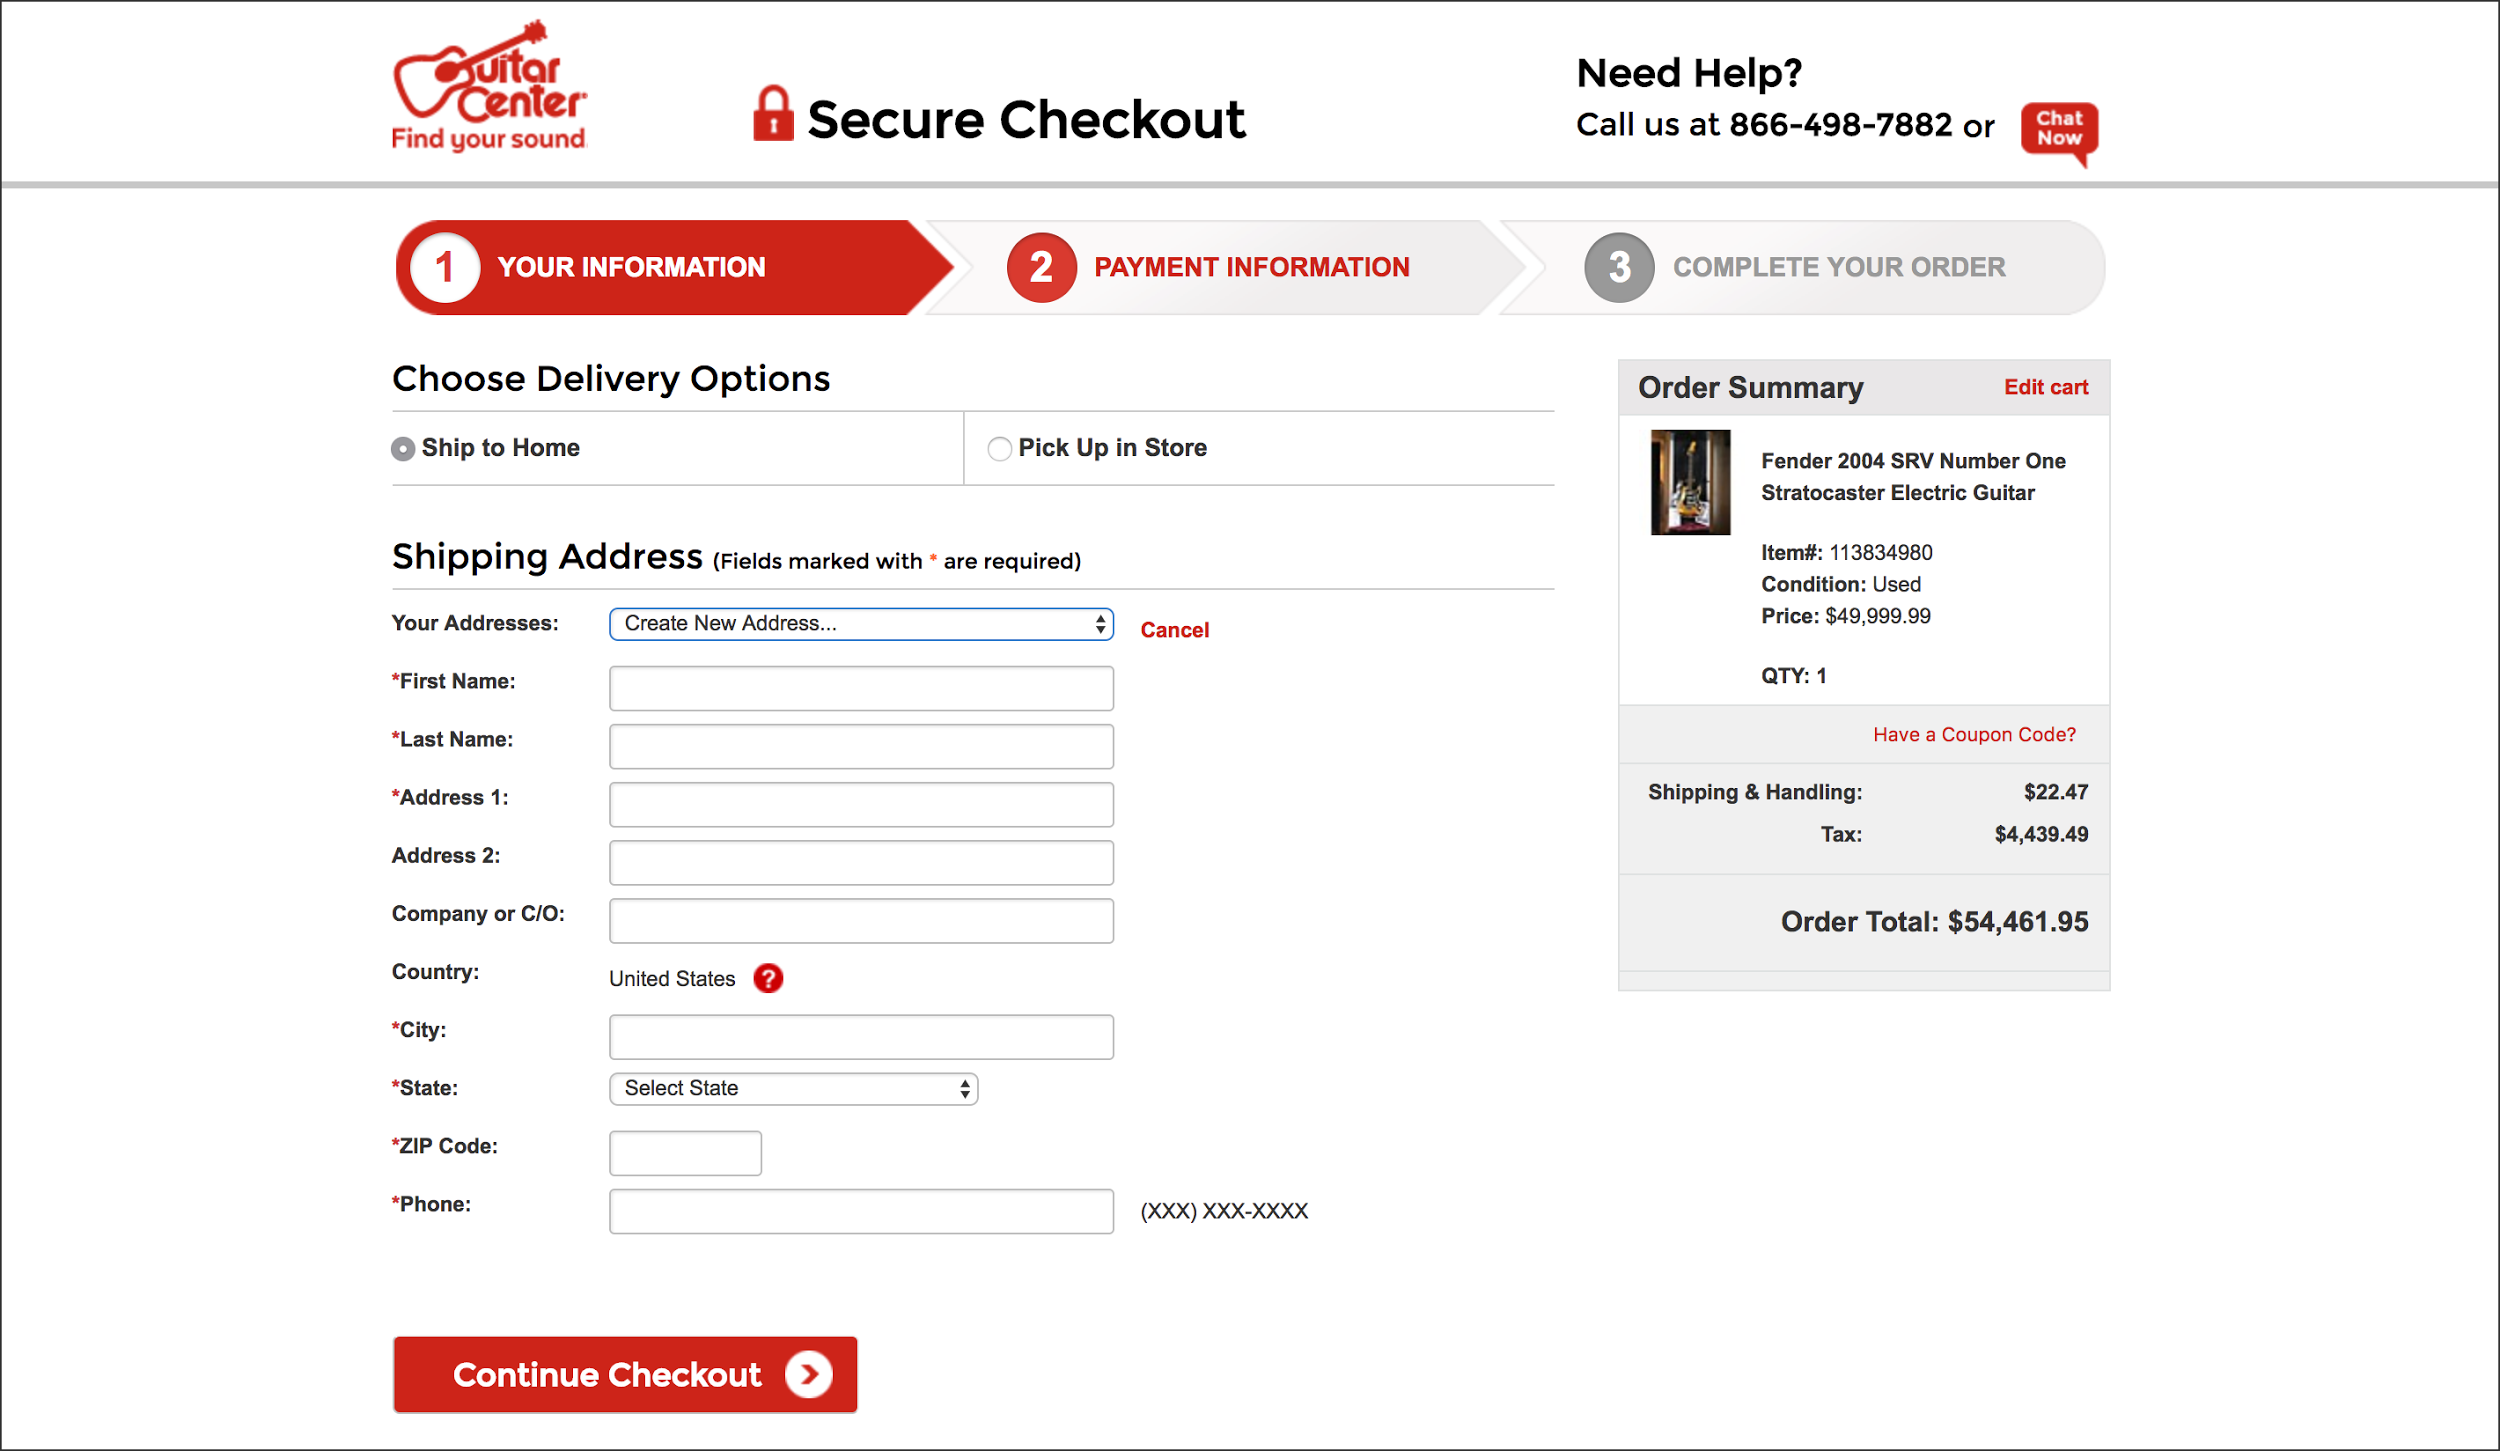Click the Cancel link
2500x1451 pixels.
click(1174, 630)
